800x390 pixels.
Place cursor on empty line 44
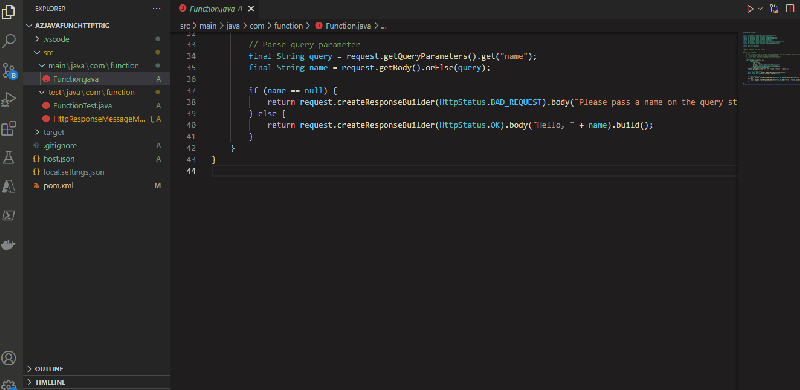pyautogui.click(x=474, y=172)
